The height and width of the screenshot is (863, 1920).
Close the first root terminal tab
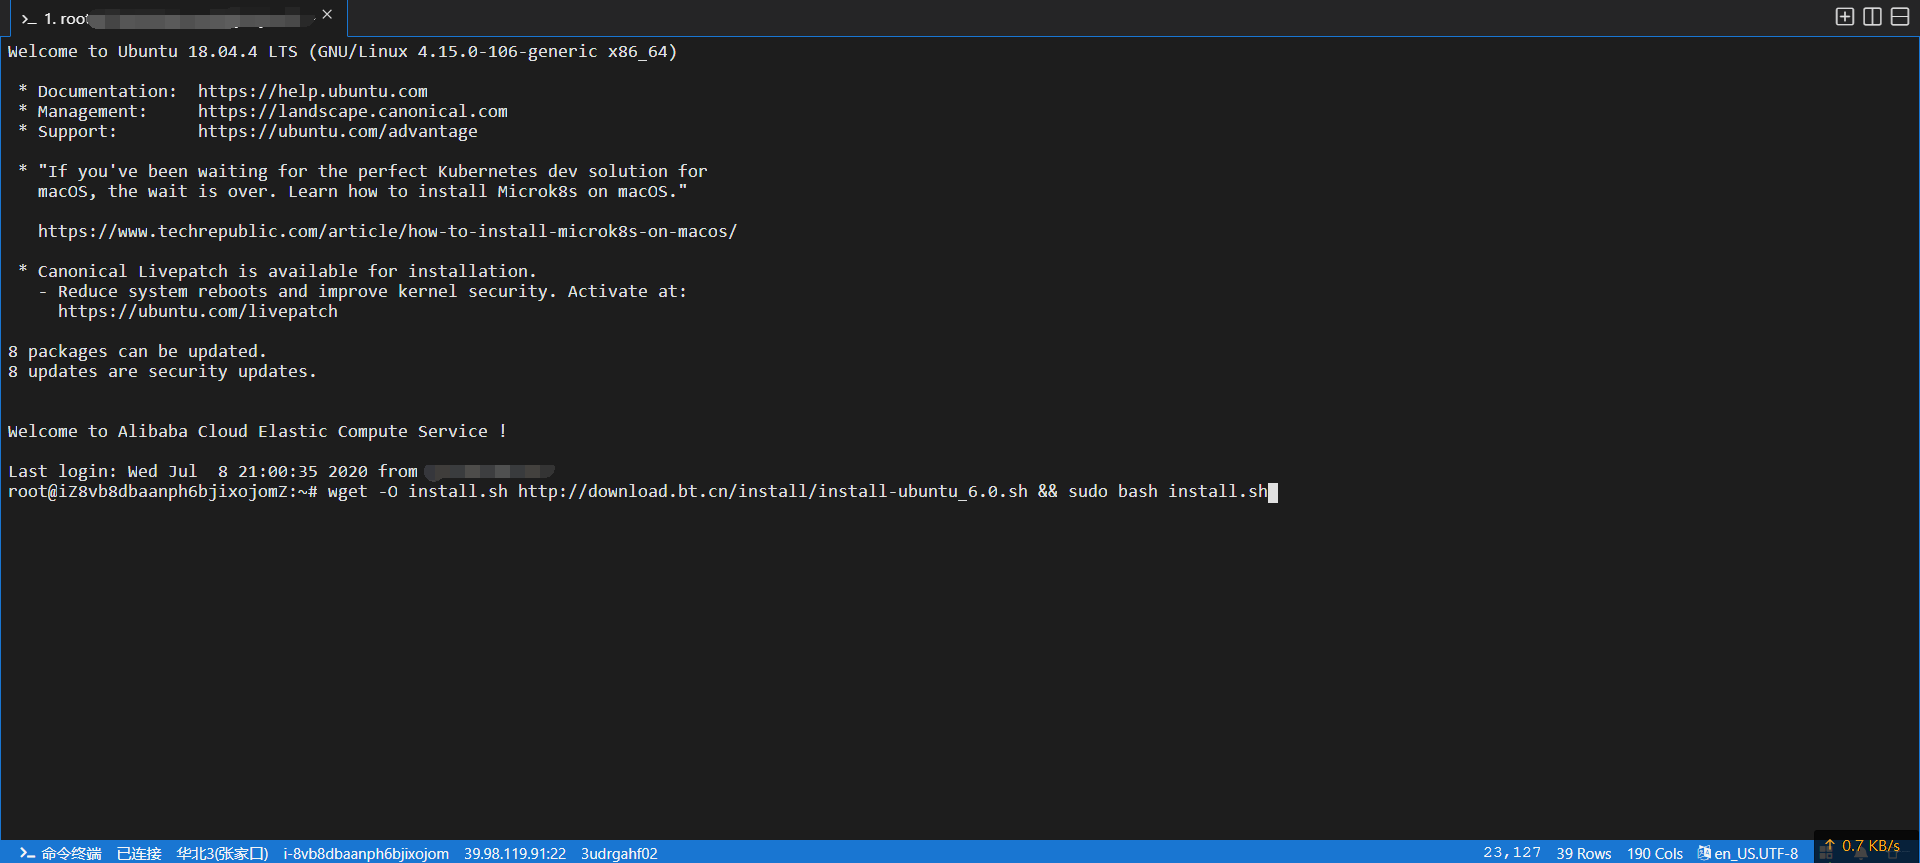(327, 15)
